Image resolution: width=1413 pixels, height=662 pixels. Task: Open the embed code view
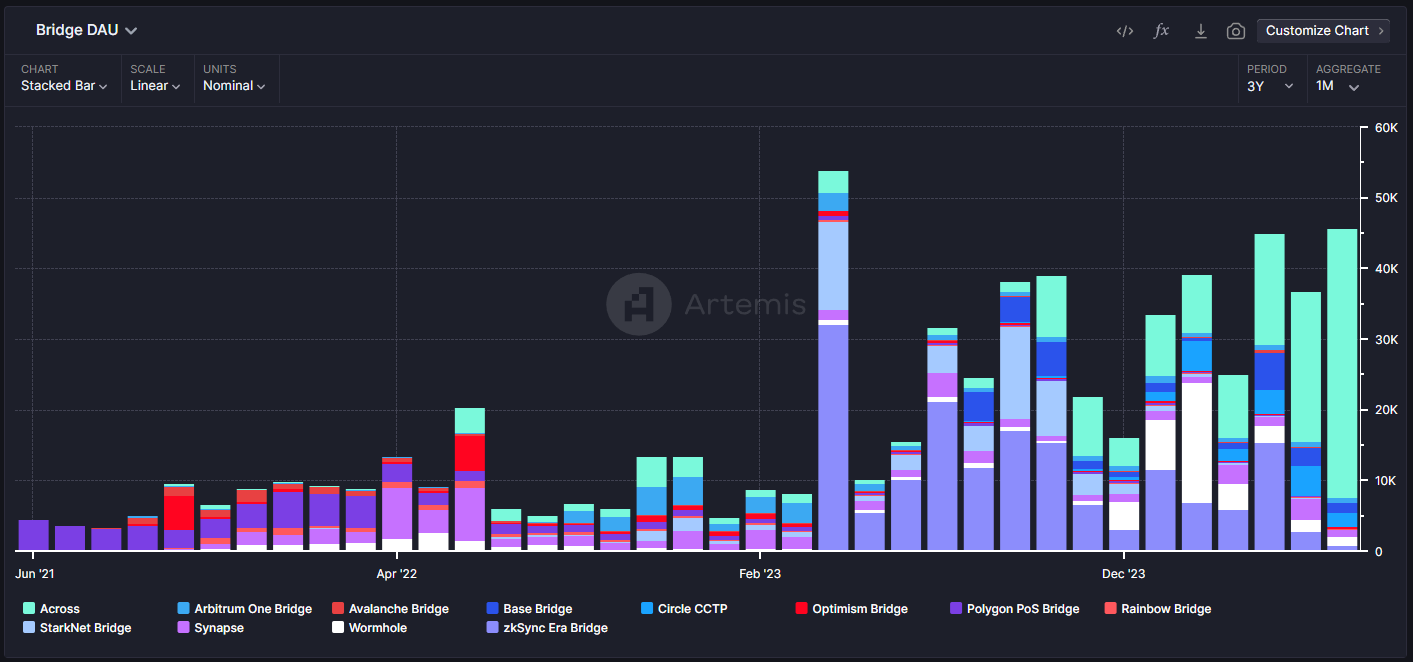click(x=1124, y=30)
